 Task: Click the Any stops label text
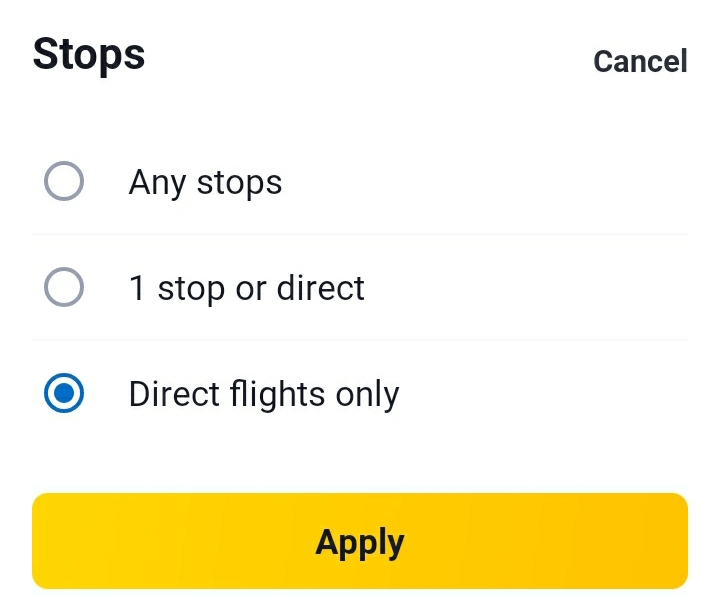click(205, 182)
